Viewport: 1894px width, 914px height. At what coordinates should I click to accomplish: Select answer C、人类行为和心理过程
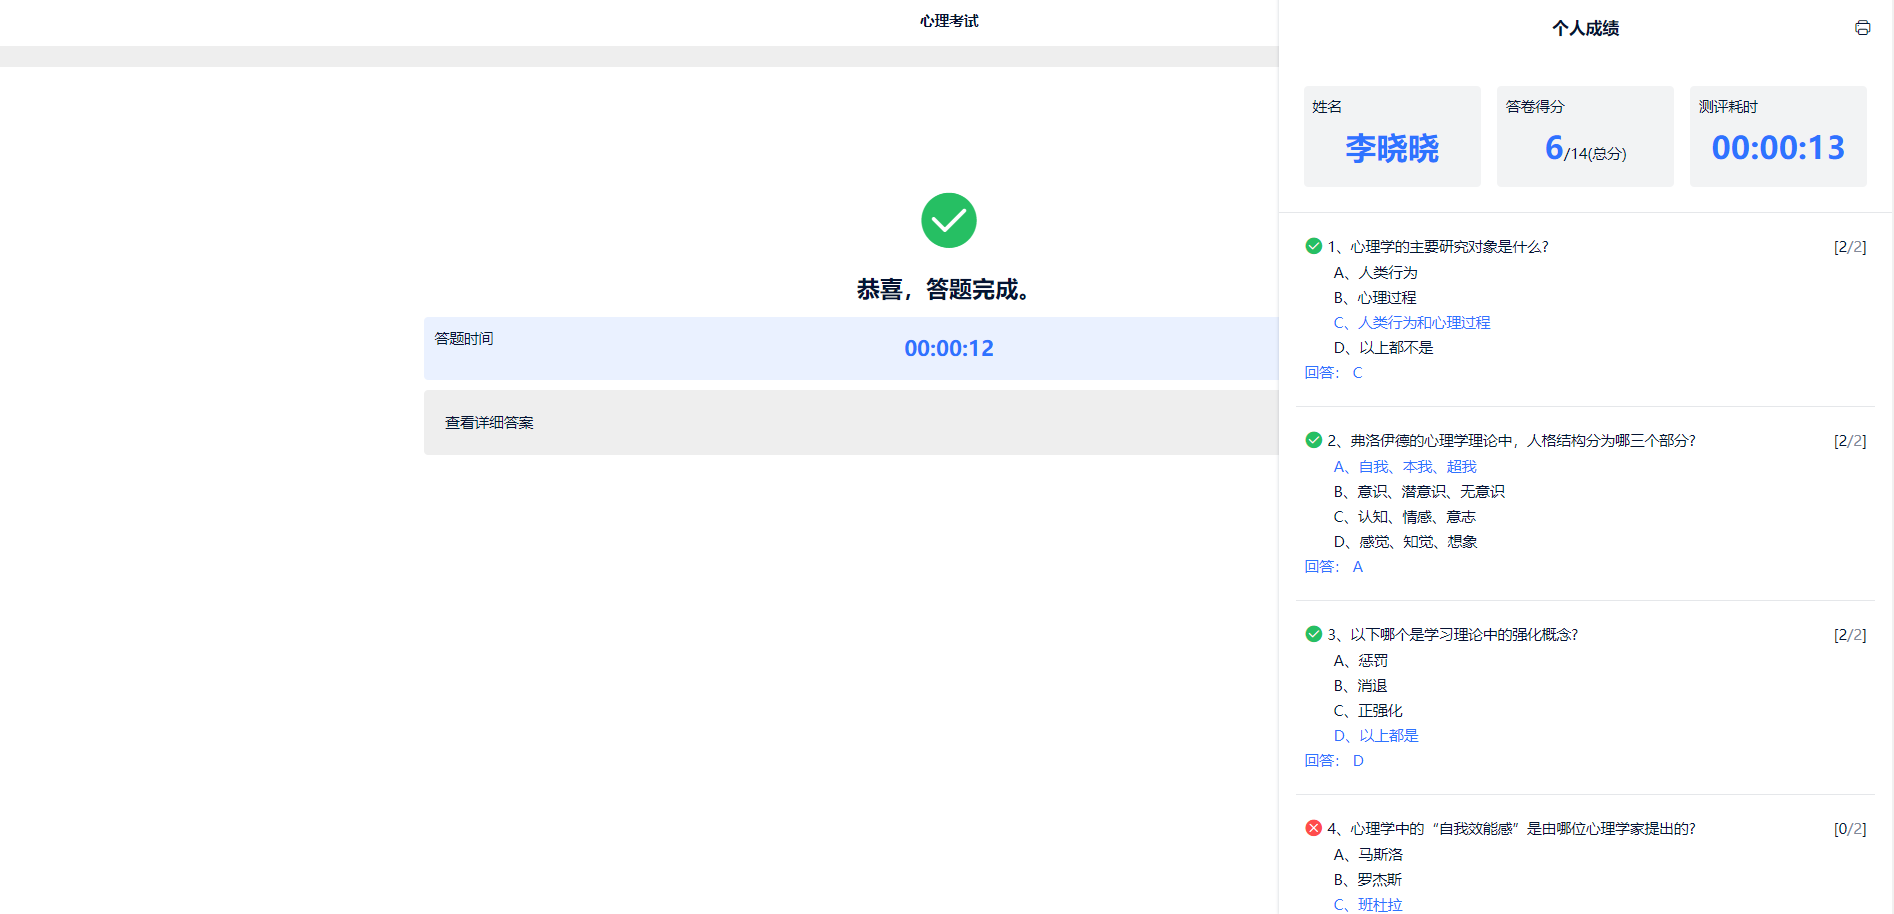[x=1412, y=322]
